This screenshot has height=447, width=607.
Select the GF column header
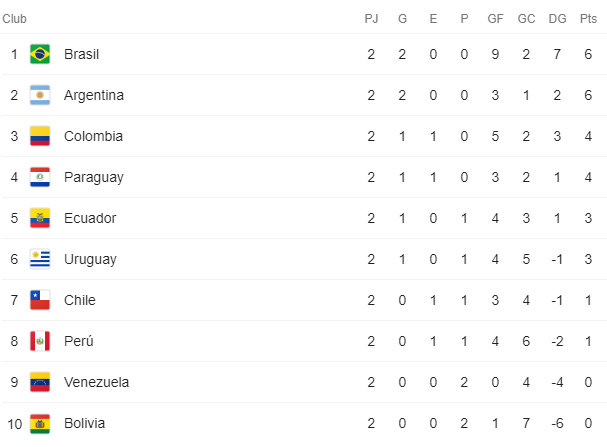coord(495,19)
